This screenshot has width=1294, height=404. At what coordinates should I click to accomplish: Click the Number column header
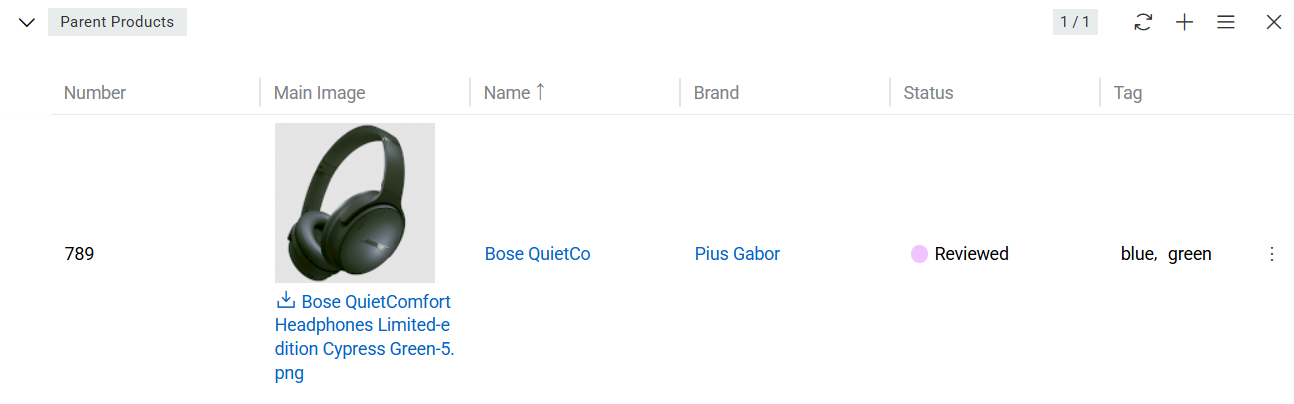pos(95,93)
